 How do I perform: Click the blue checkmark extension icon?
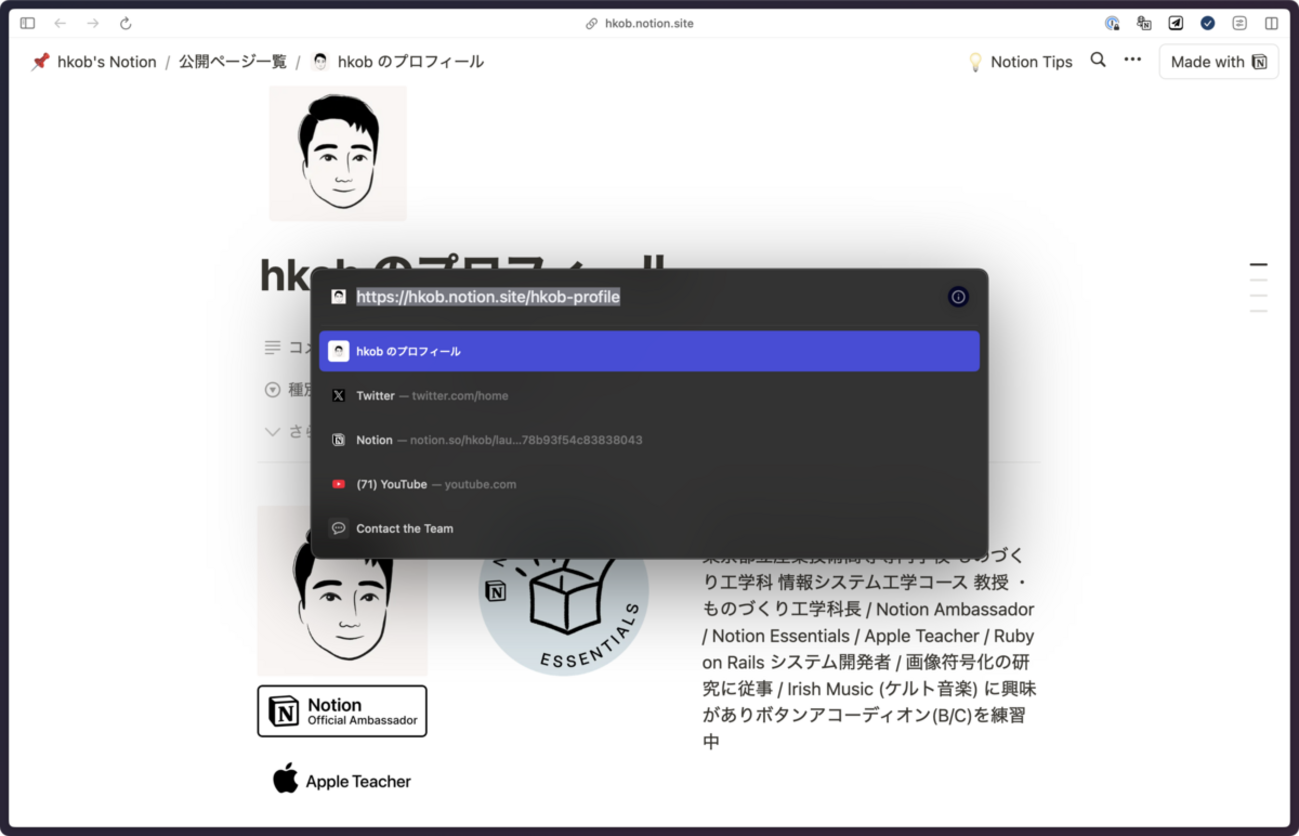pos(1208,23)
